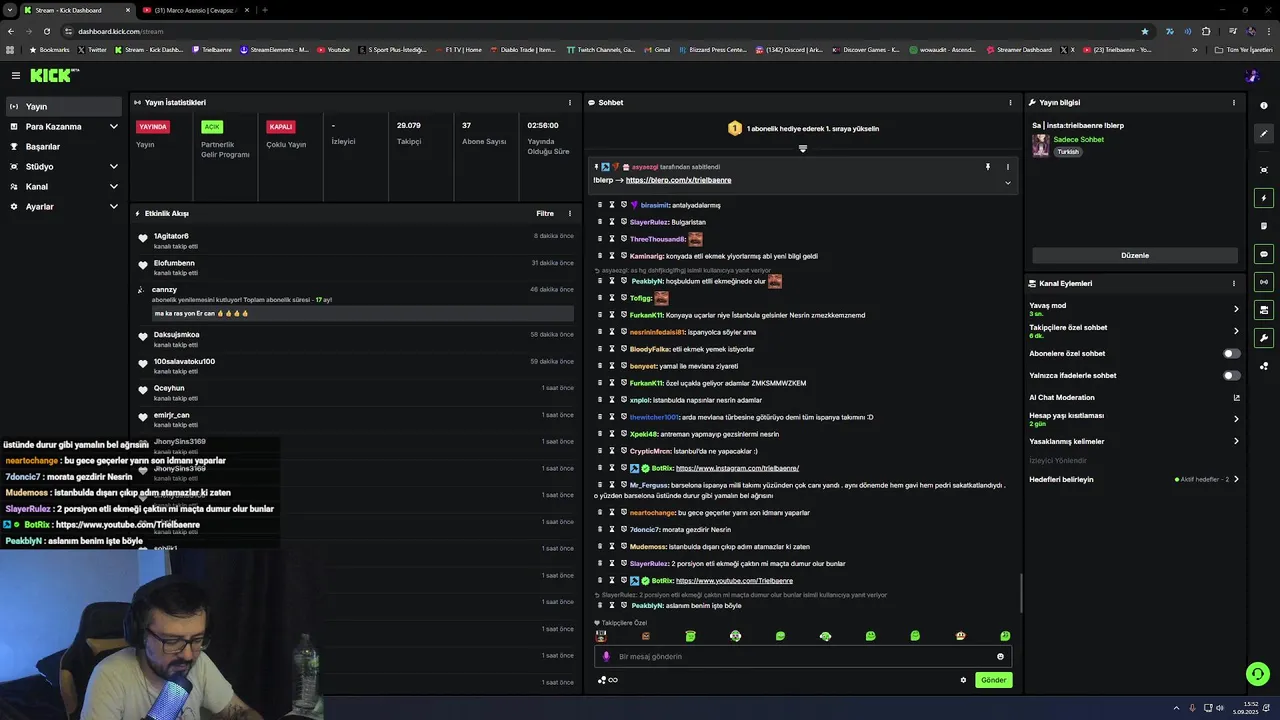Click the Gönder send button
Viewport: 1280px width, 720px height.
[993, 680]
